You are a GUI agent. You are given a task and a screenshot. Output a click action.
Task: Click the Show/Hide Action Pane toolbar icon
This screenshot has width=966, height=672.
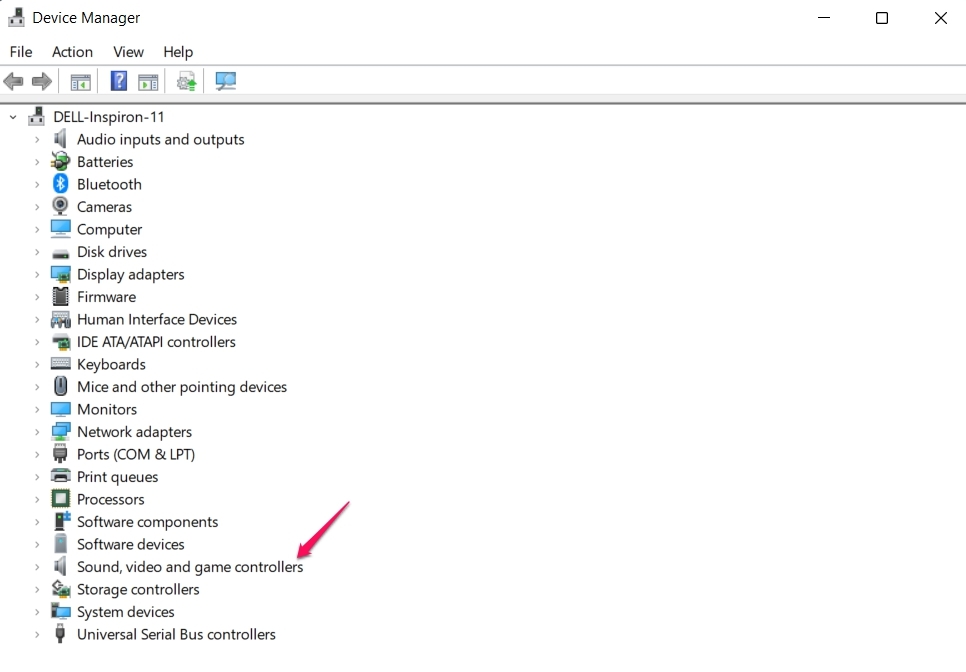pyautogui.click(x=148, y=81)
